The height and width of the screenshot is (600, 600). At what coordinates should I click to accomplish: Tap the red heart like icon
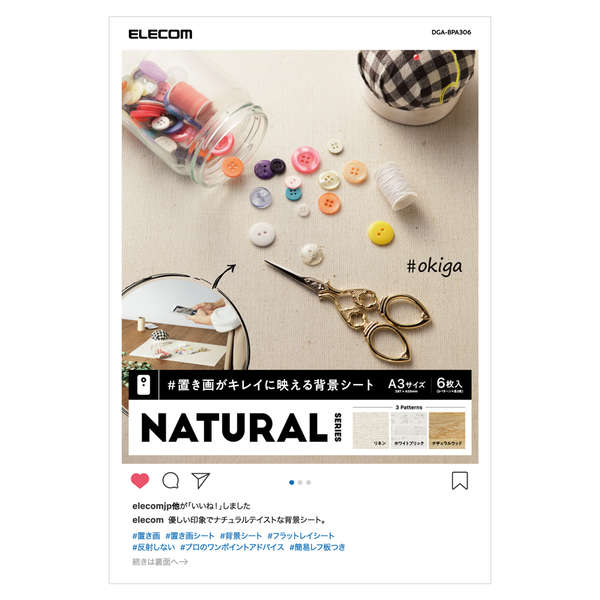(140, 481)
